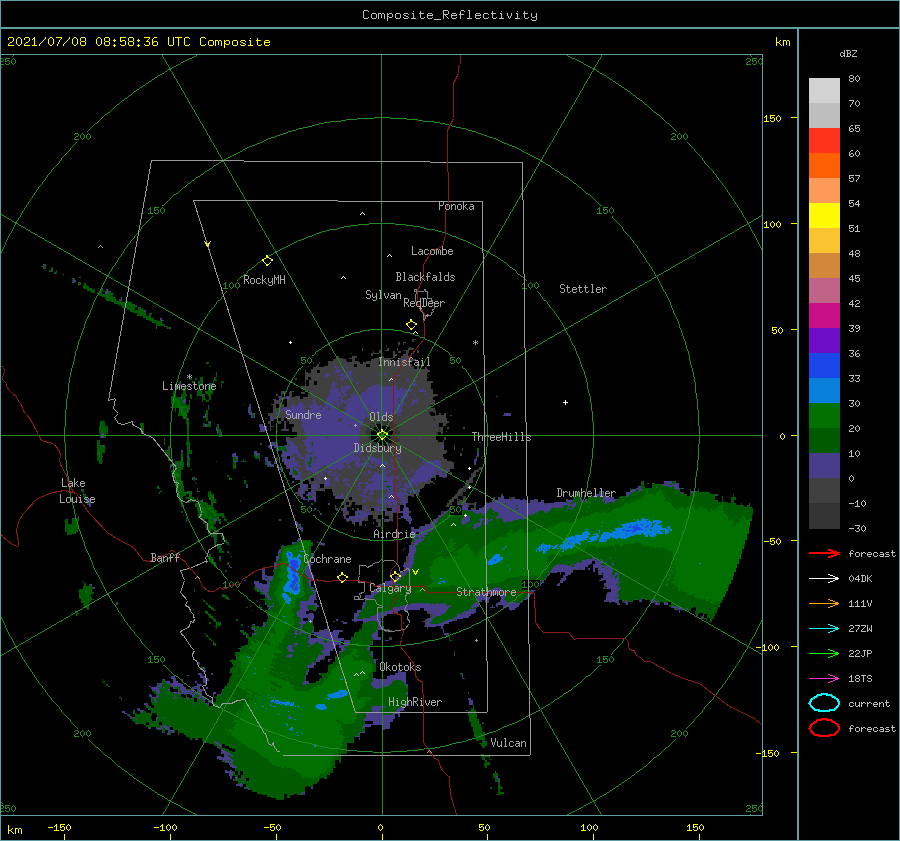Viewport: 900px width, 841px height.
Task: Click the dBZ legend heading
Action: pos(848,53)
